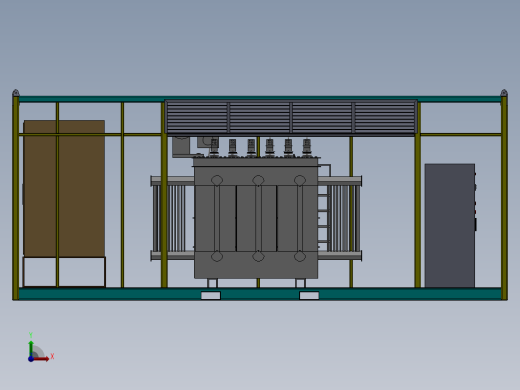The image size is (520, 390).
Task: Select the far-right olive corner post
Action: [x=504, y=198]
